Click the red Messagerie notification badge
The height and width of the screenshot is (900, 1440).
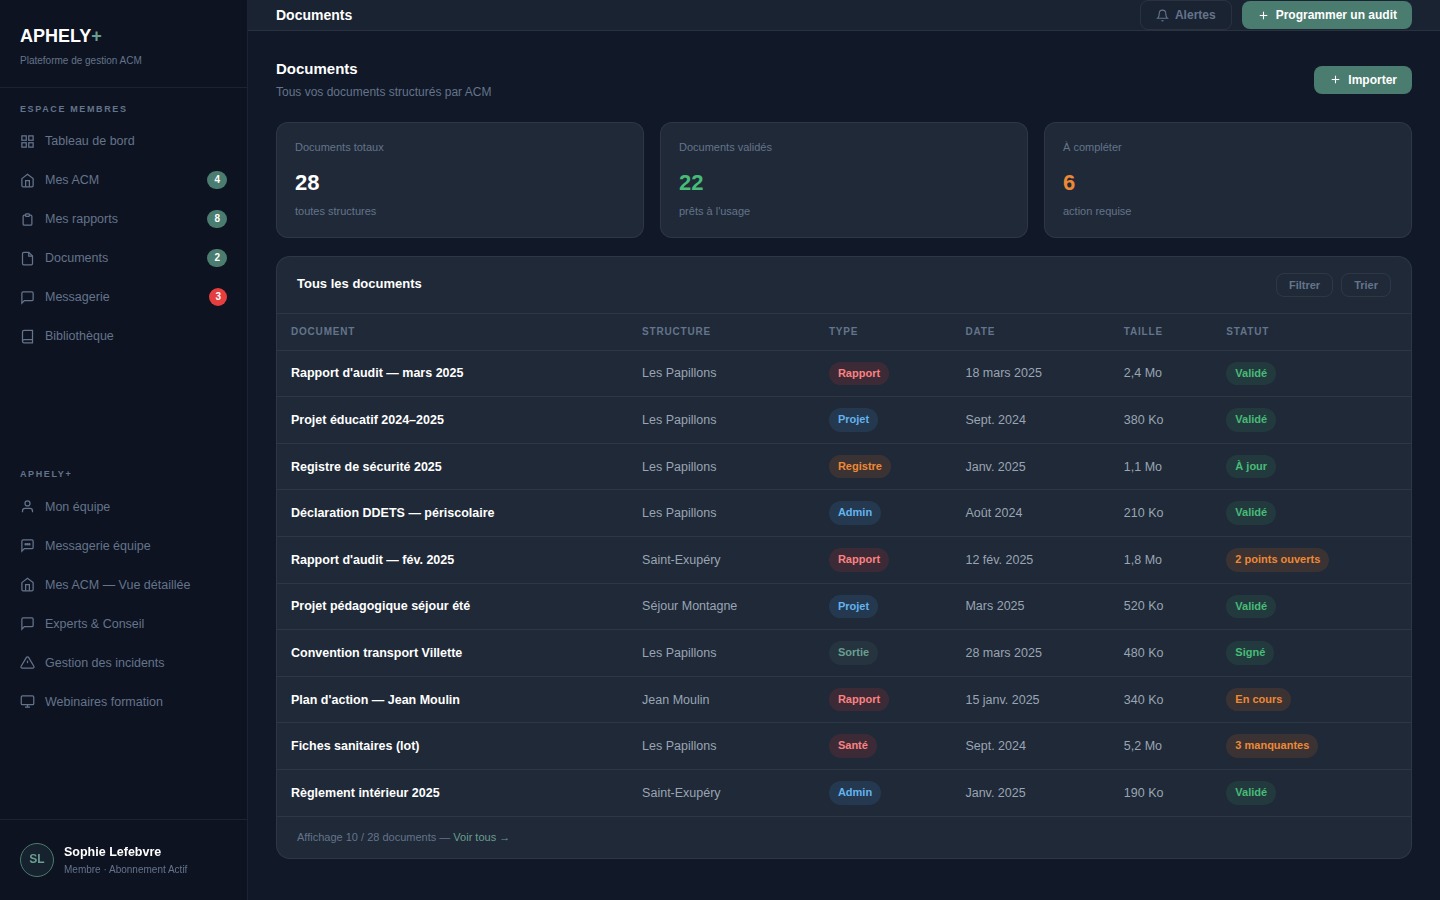[217, 297]
